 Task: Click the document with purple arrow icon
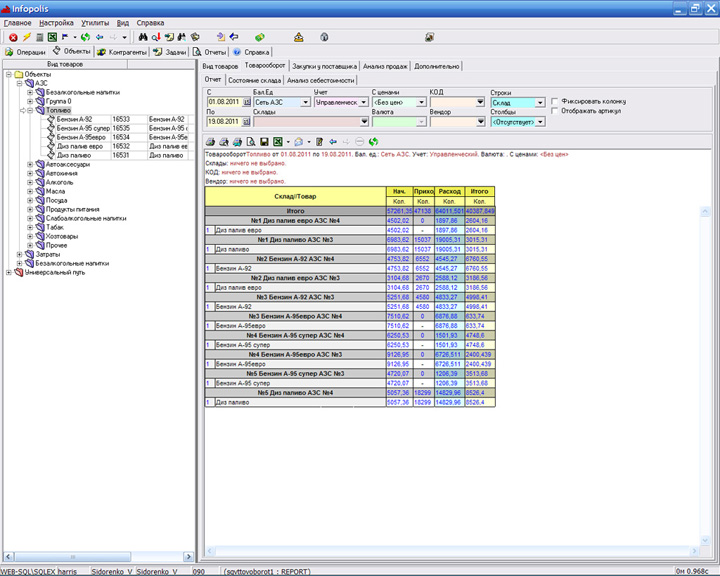coord(221,37)
